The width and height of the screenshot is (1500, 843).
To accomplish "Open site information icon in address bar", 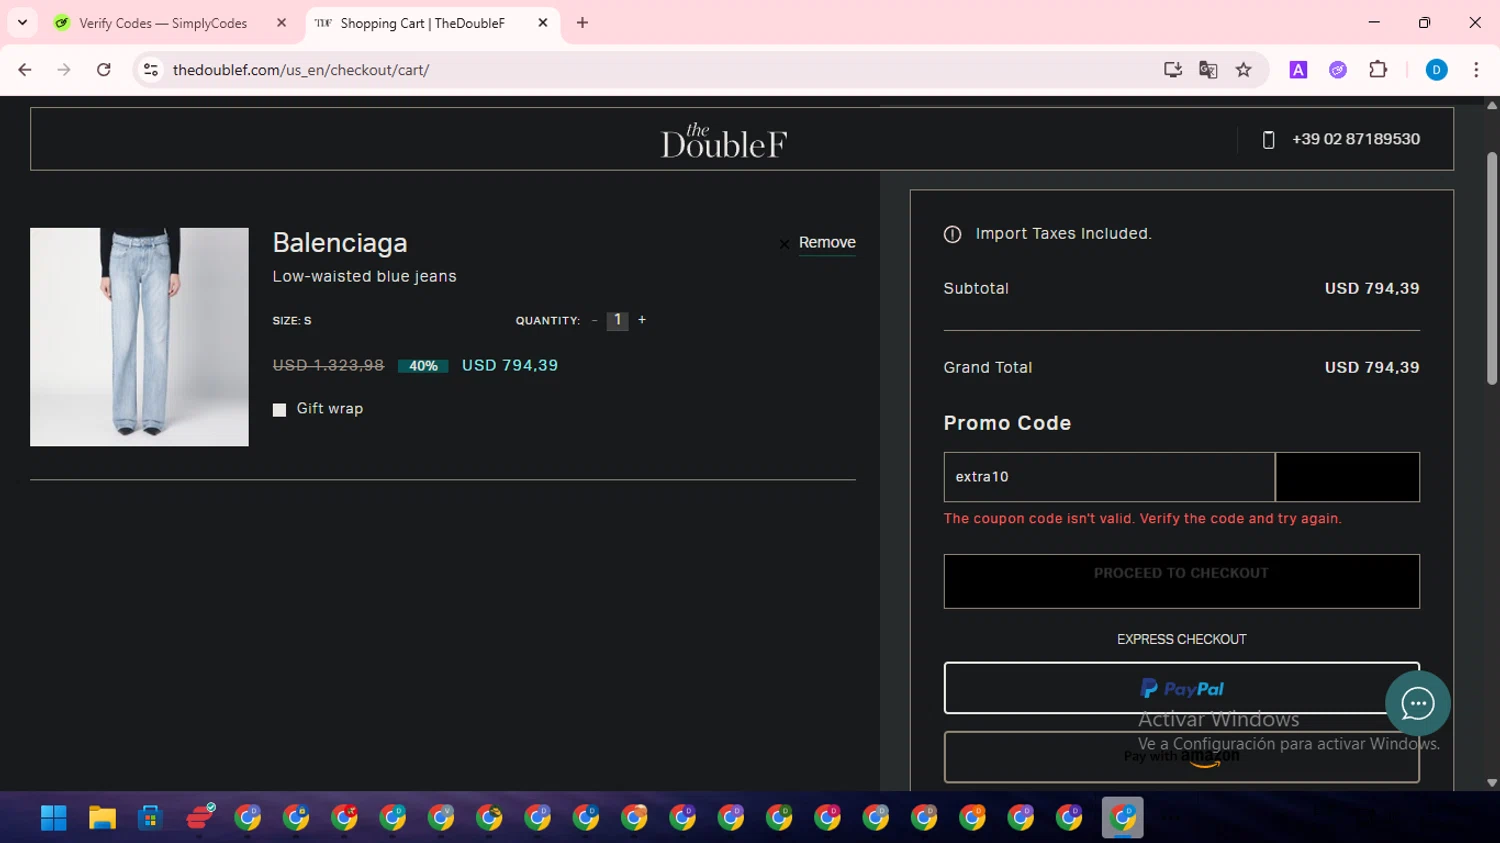I will pos(151,70).
